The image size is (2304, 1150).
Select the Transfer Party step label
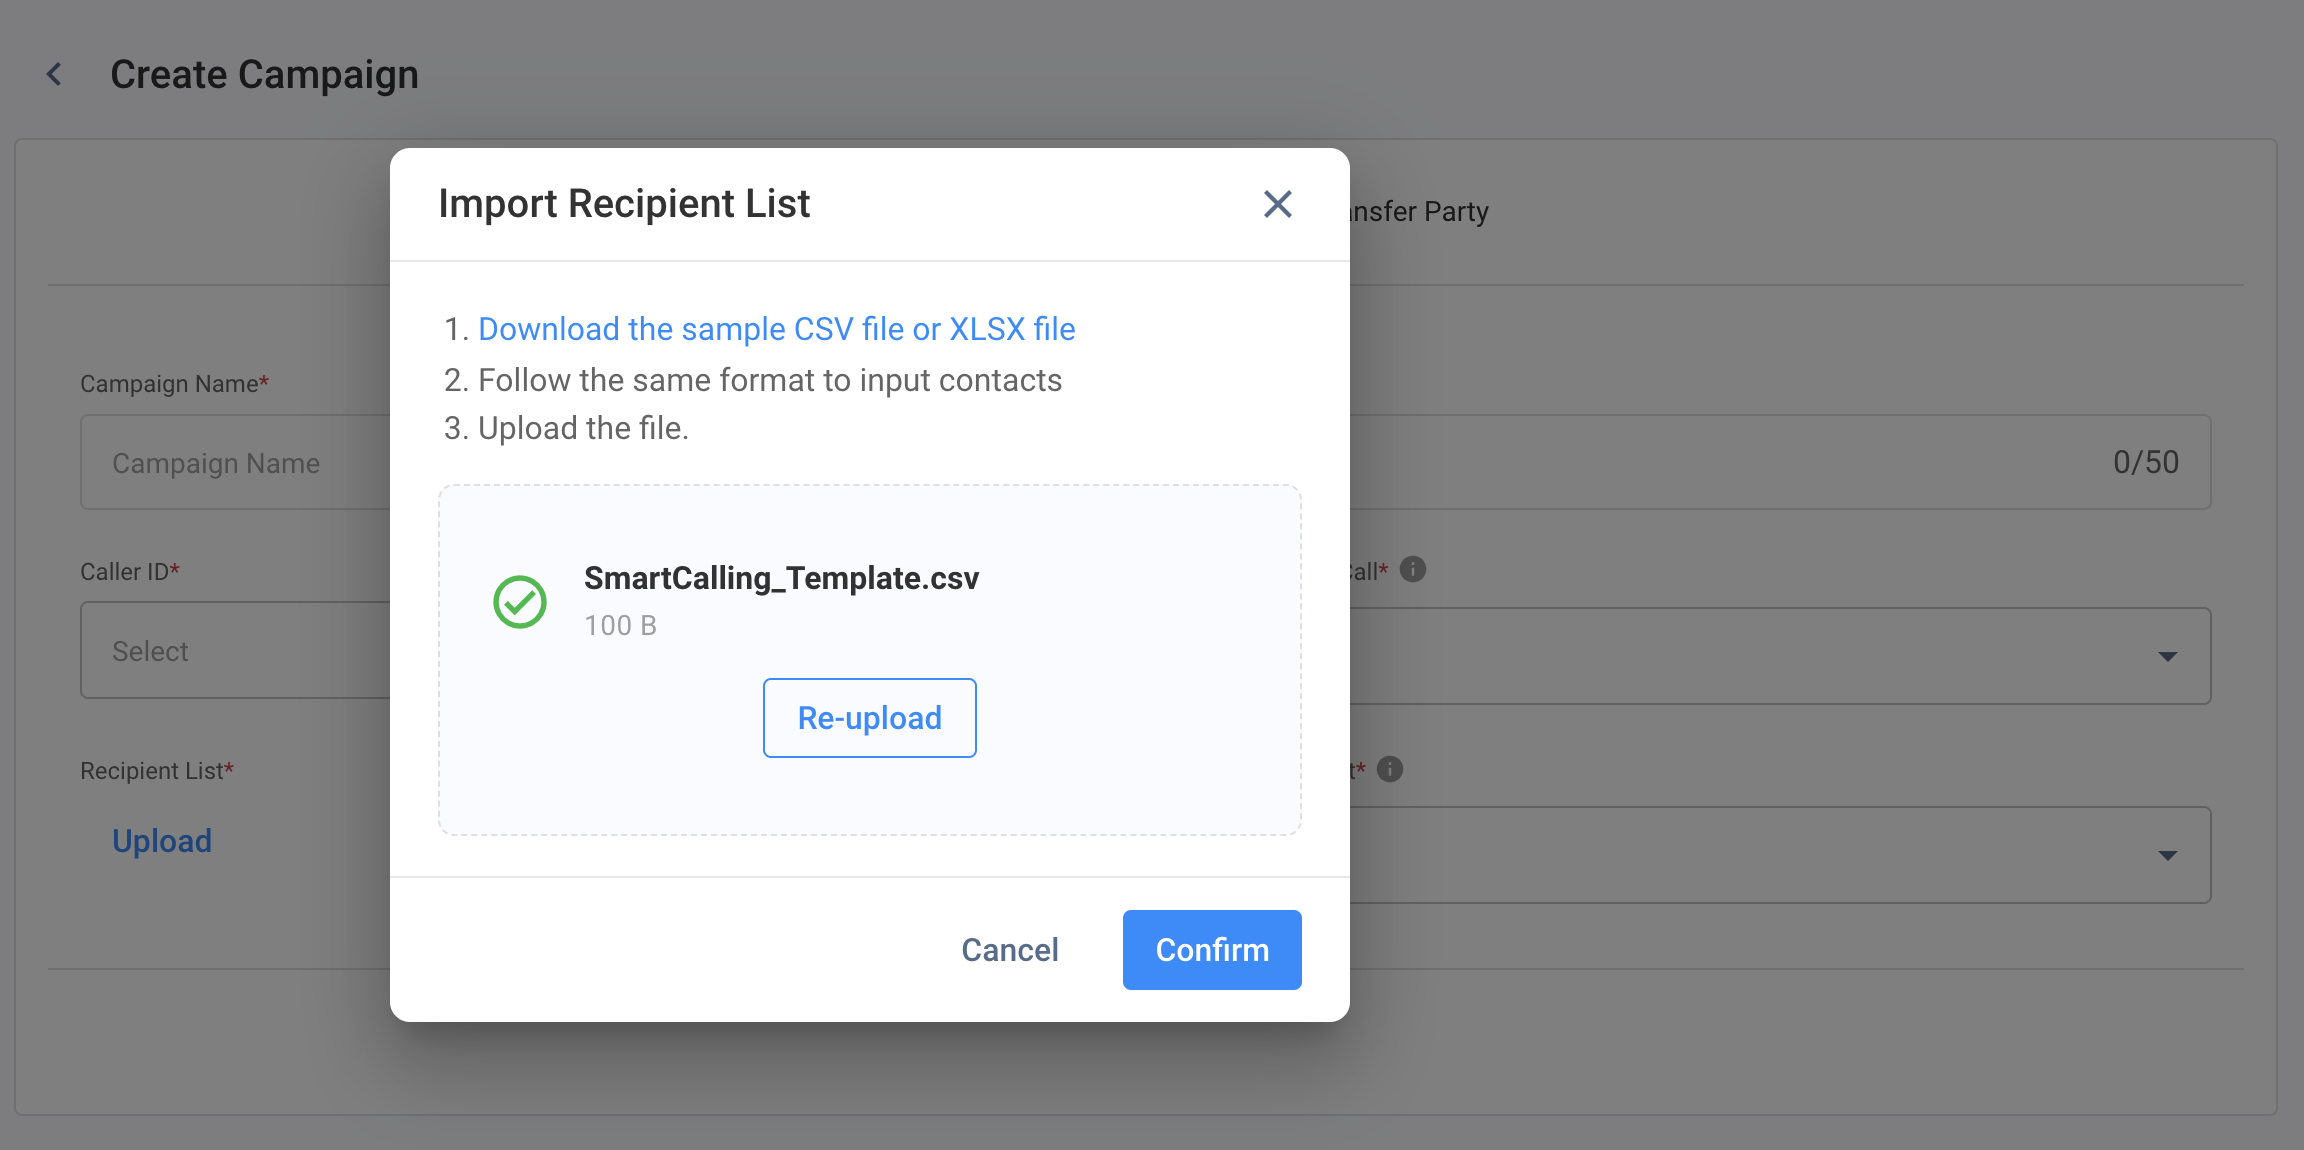(x=1419, y=212)
